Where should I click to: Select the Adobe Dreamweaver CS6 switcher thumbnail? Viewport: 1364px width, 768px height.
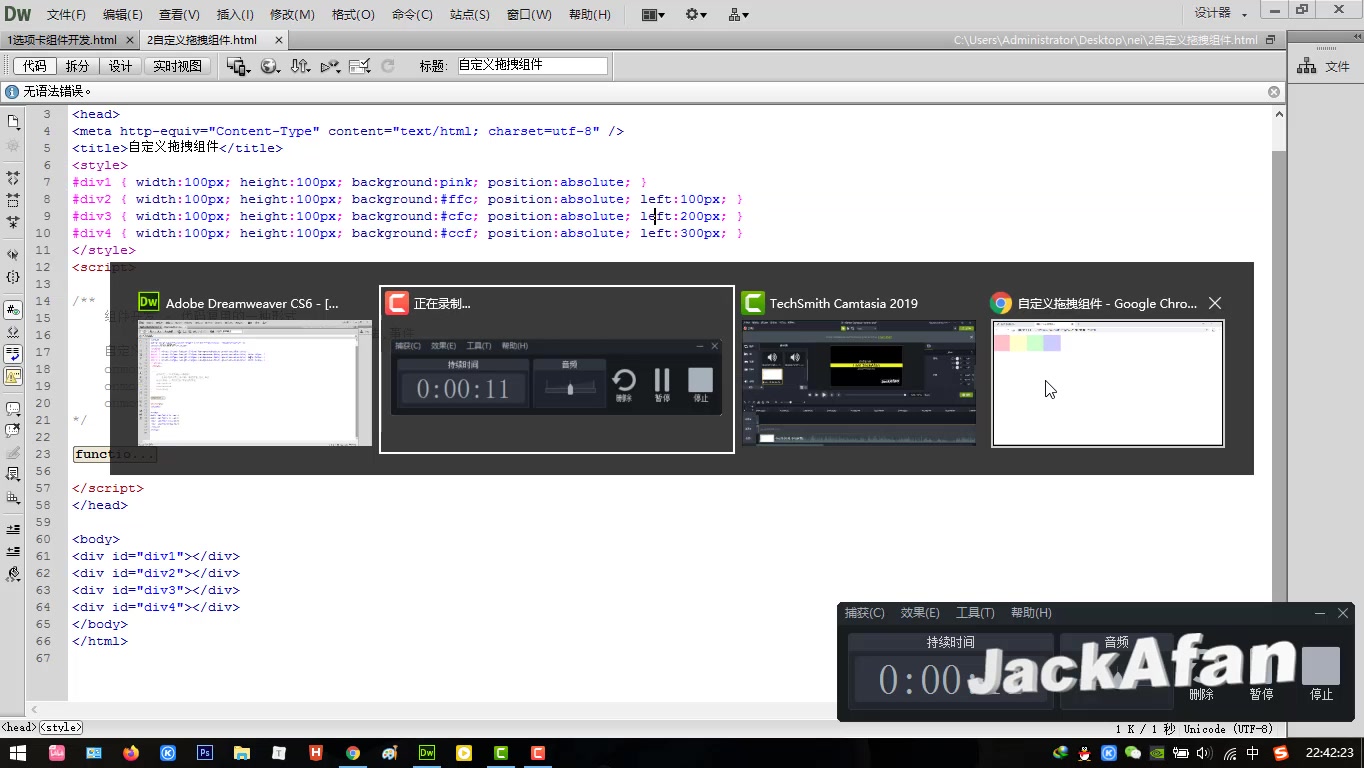click(255, 383)
